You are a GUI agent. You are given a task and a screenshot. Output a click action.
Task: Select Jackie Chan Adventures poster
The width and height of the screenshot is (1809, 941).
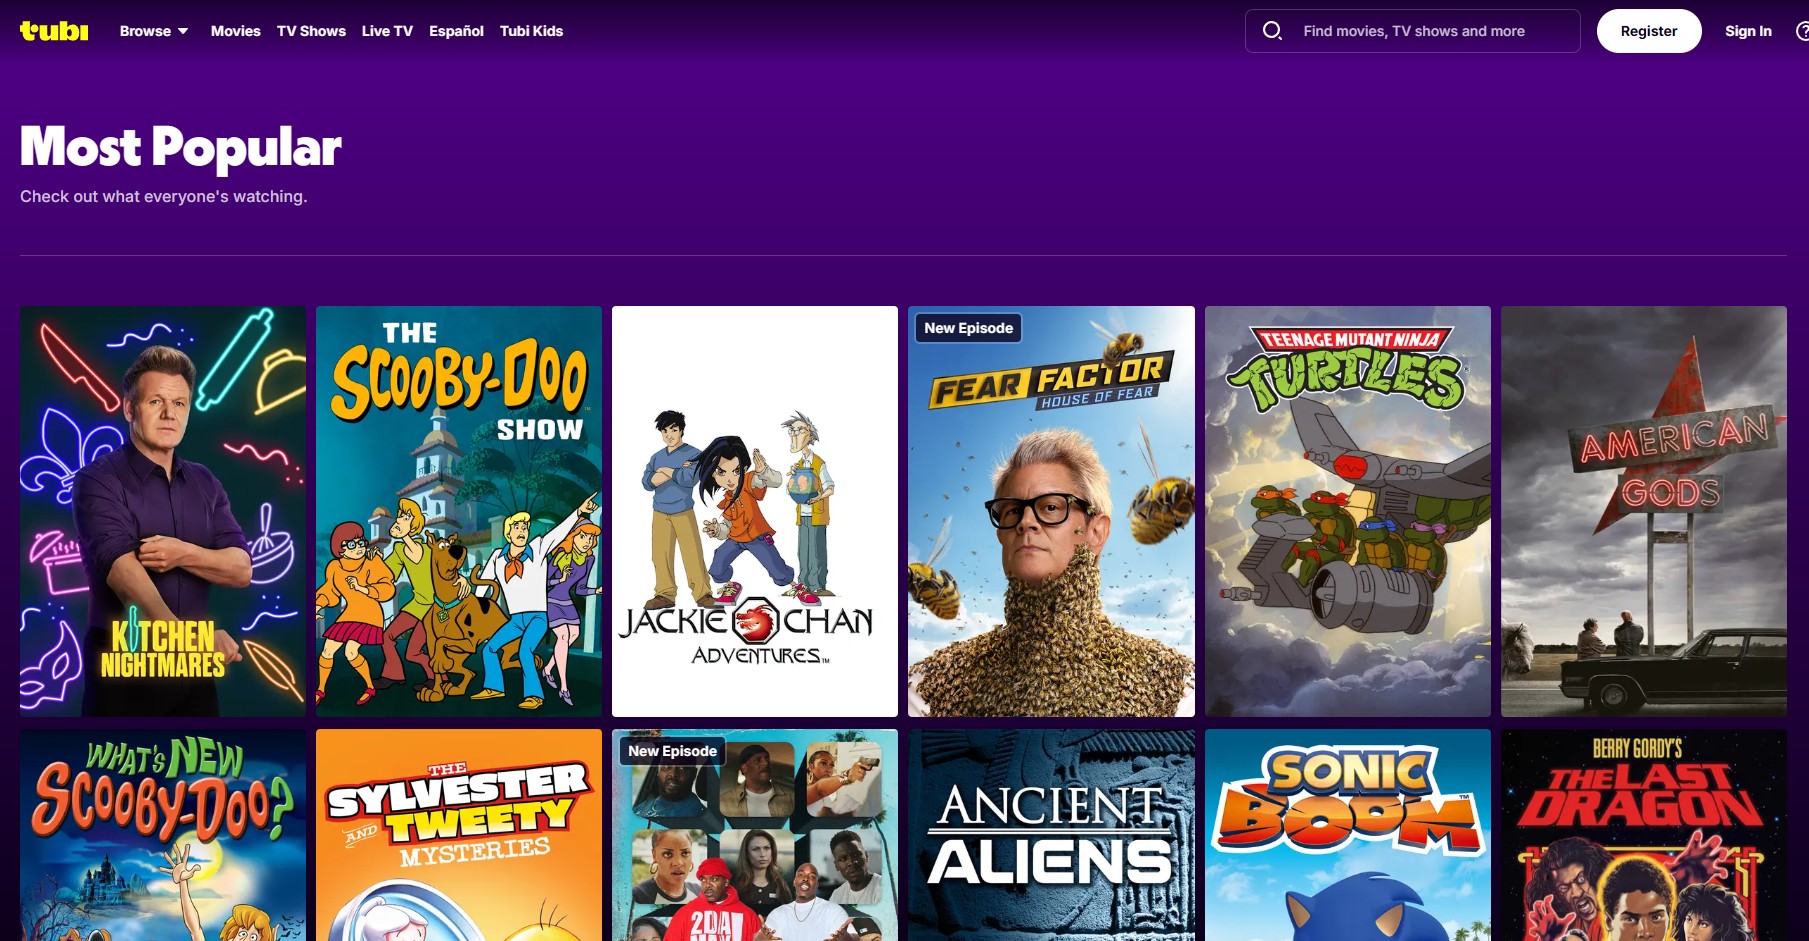(x=755, y=511)
